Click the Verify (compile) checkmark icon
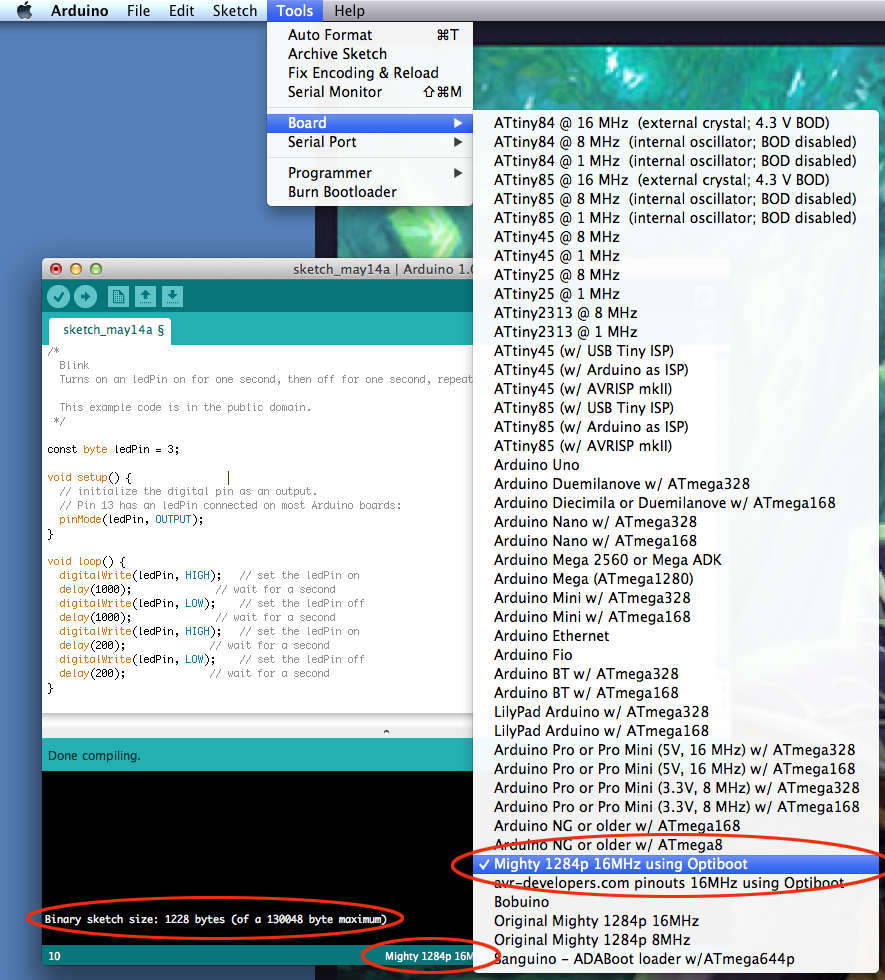This screenshot has height=980, width=885. coord(58,296)
